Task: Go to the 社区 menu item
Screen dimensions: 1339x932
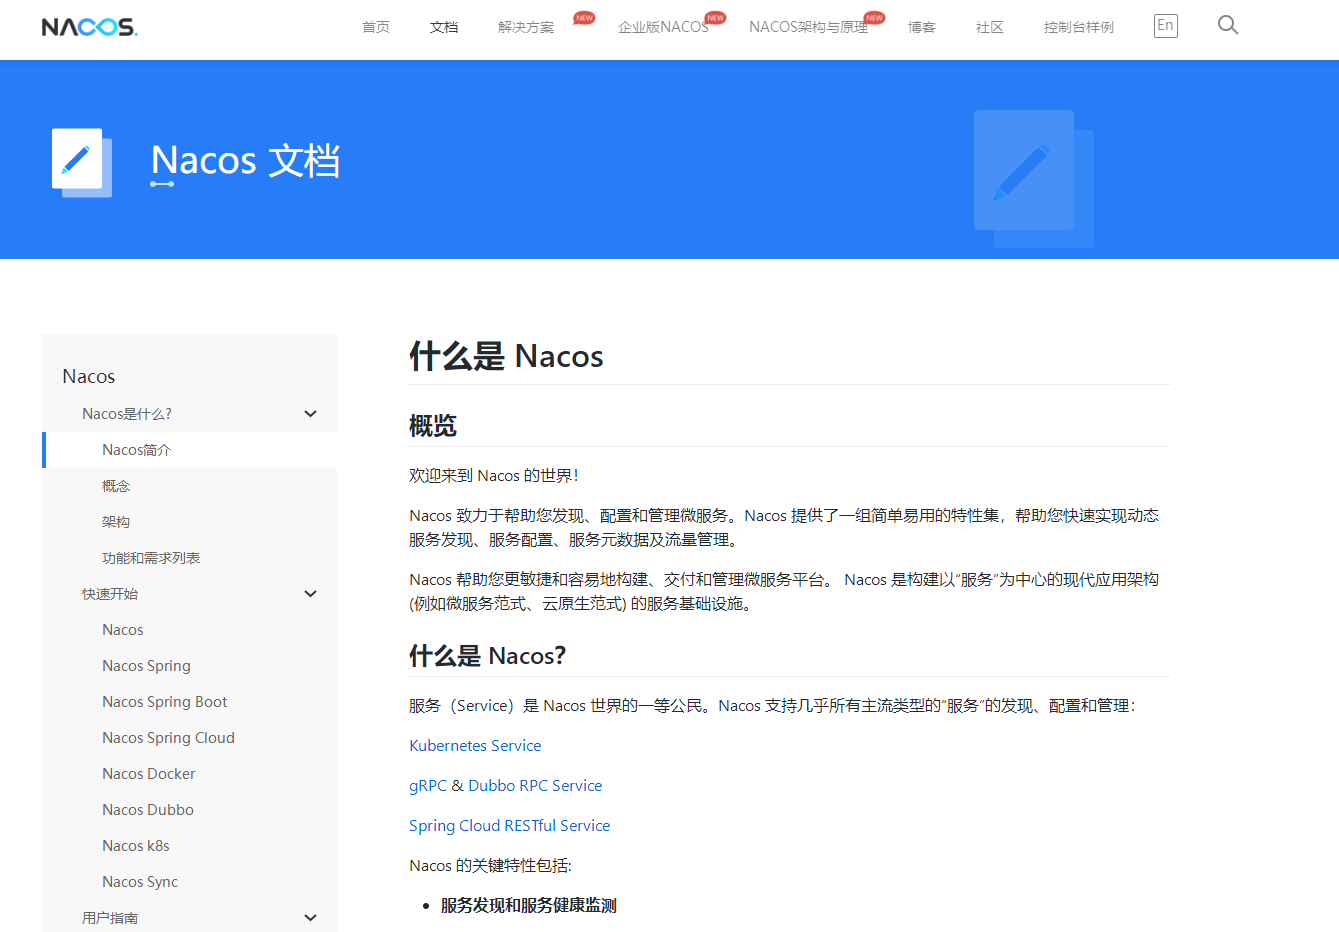Action: point(990,27)
